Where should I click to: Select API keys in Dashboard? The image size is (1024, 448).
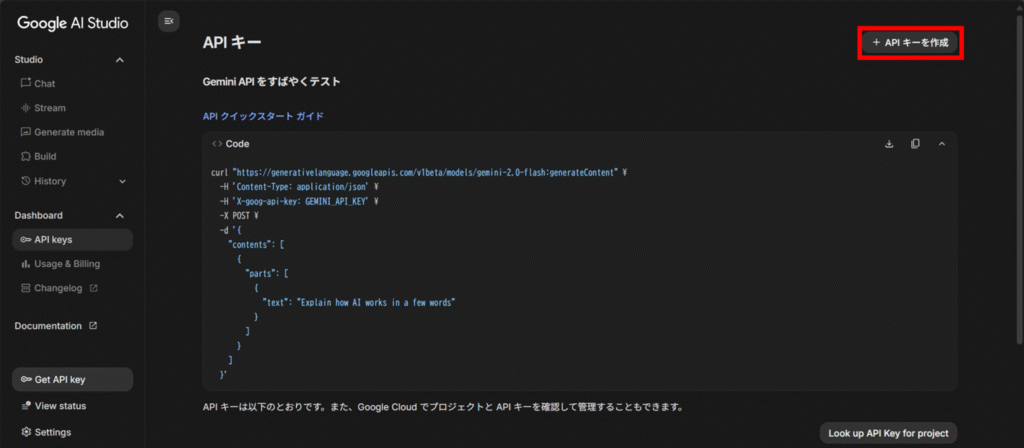click(72, 240)
